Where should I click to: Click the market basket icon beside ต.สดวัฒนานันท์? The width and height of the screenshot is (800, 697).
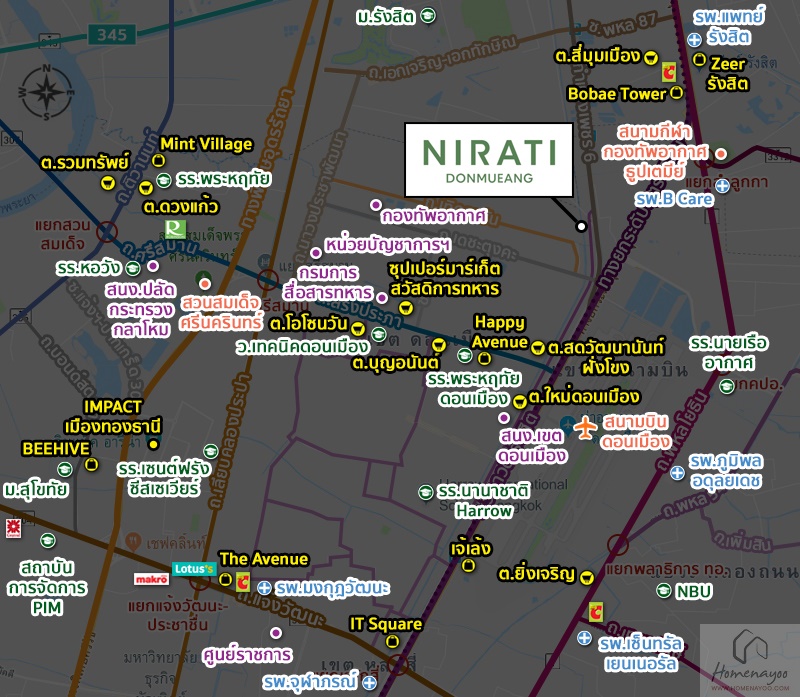[536, 348]
